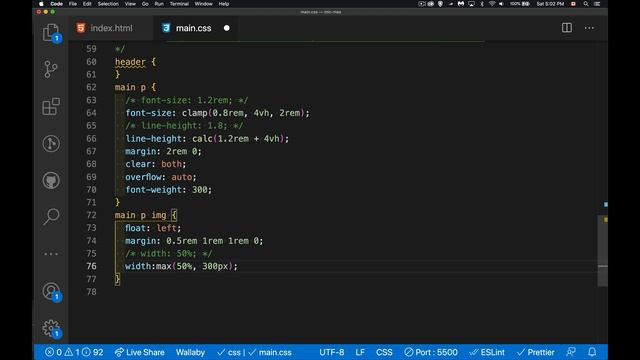Open the macOS Wi-Fi menu icon
Viewport: 640px width, 360px height.
pos(492,4)
